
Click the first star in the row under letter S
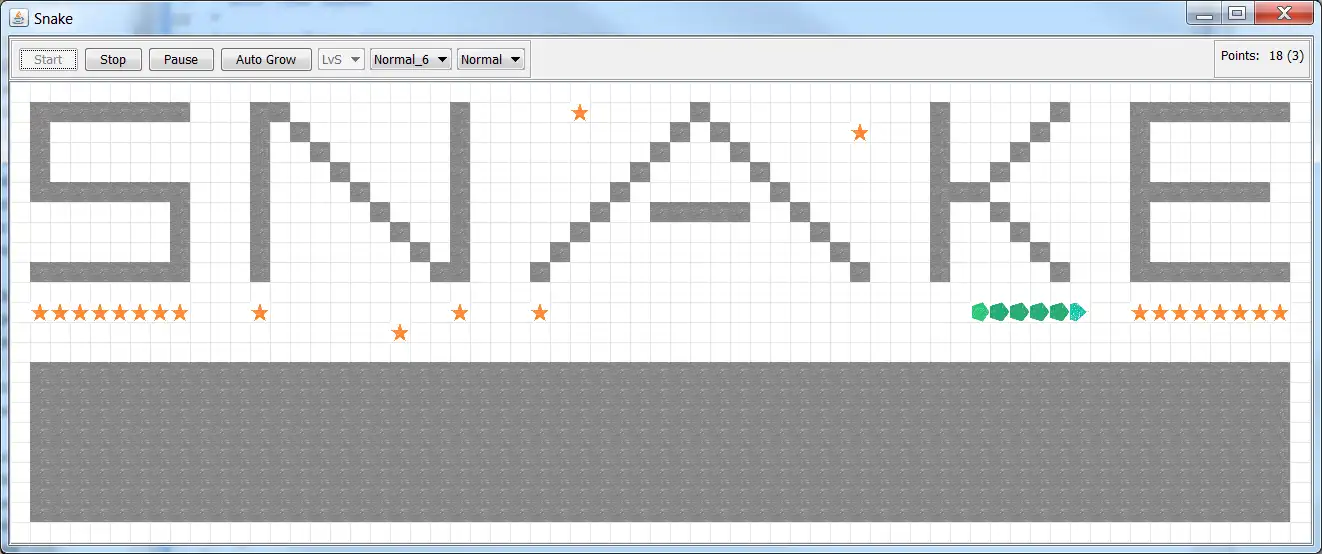tap(40, 312)
